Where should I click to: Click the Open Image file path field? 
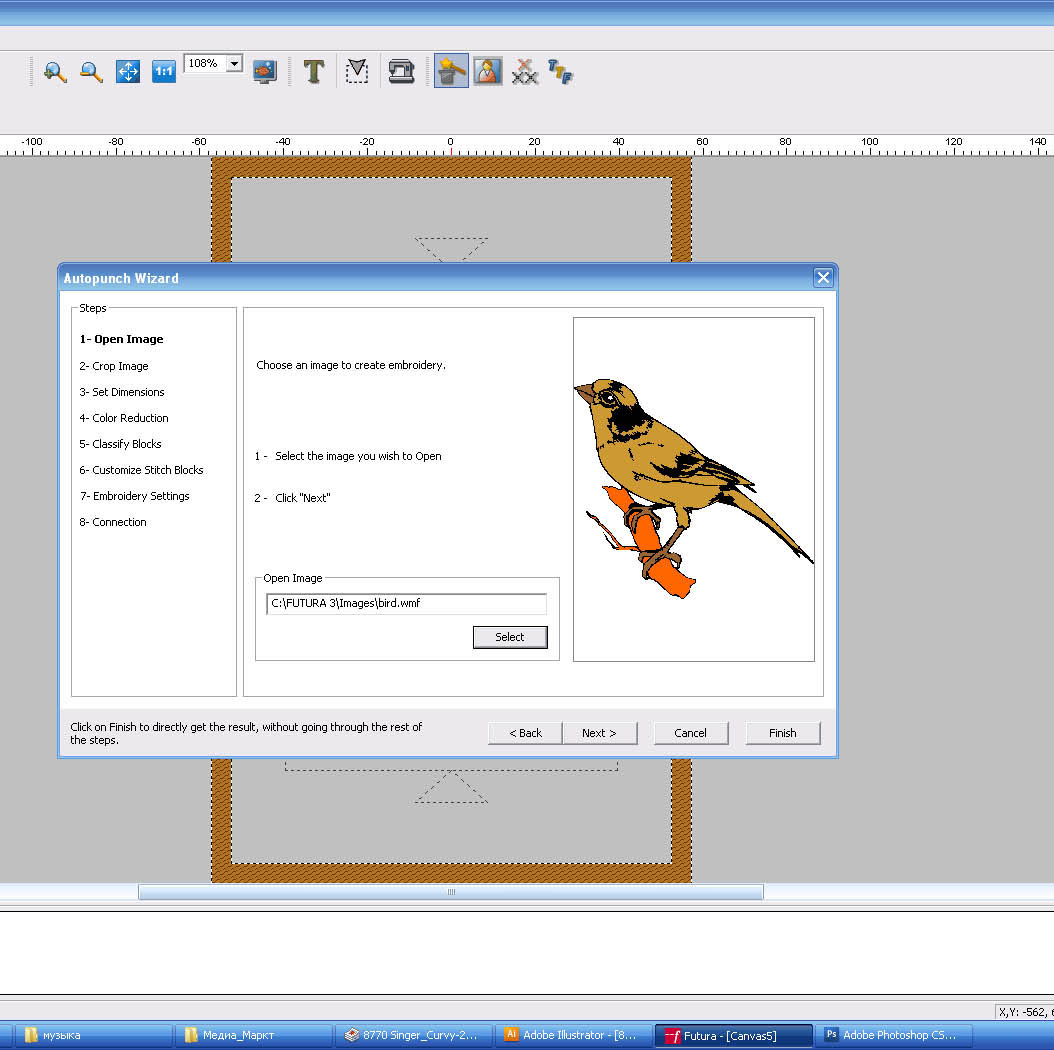point(406,604)
